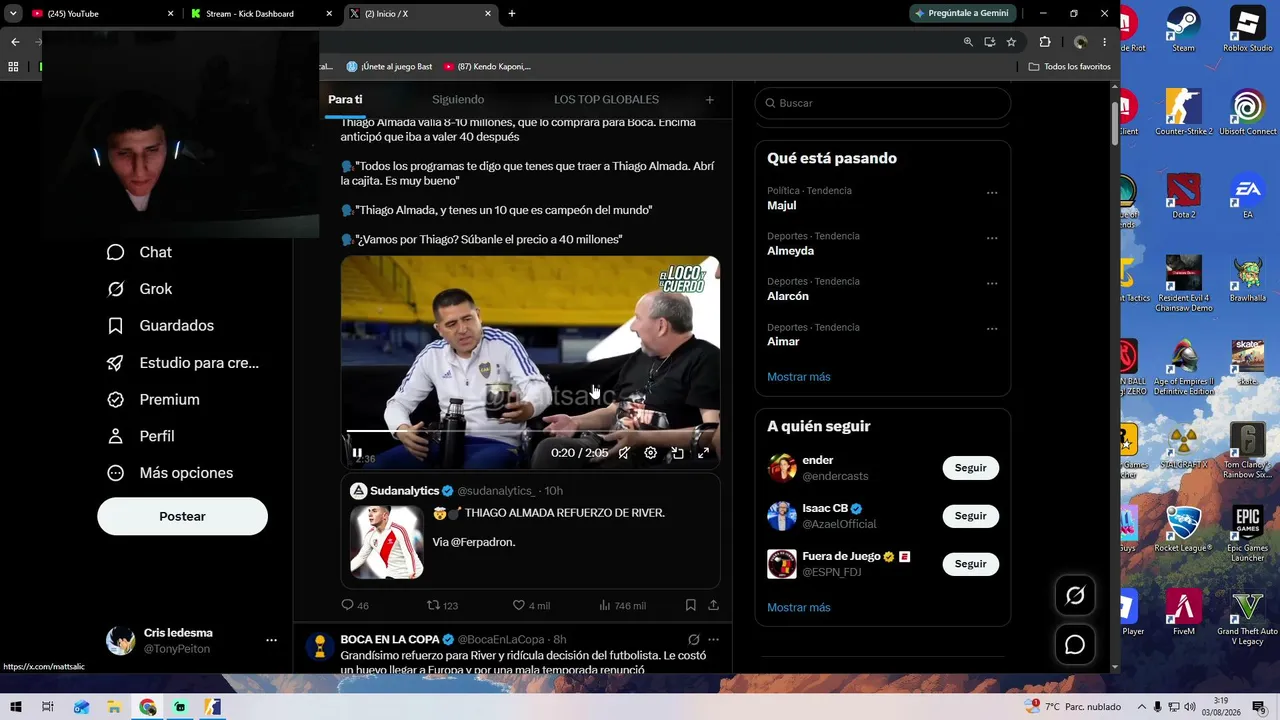Go to Premium in sidebar
Image resolution: width=1280 pixels, height=720 pixels.
153,400
